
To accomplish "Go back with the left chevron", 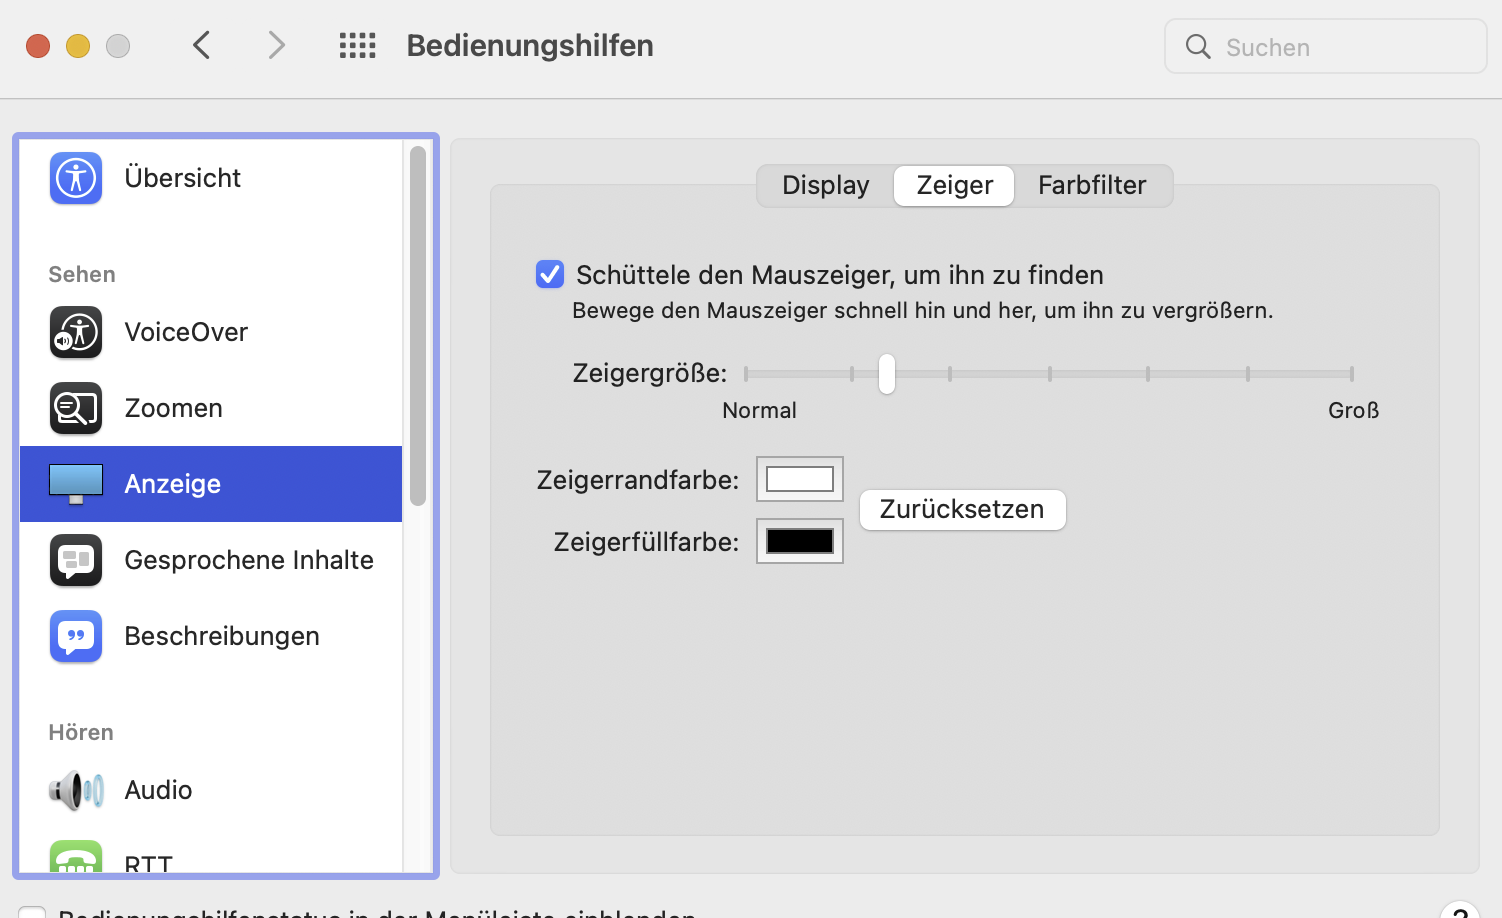I will (202, 46).
